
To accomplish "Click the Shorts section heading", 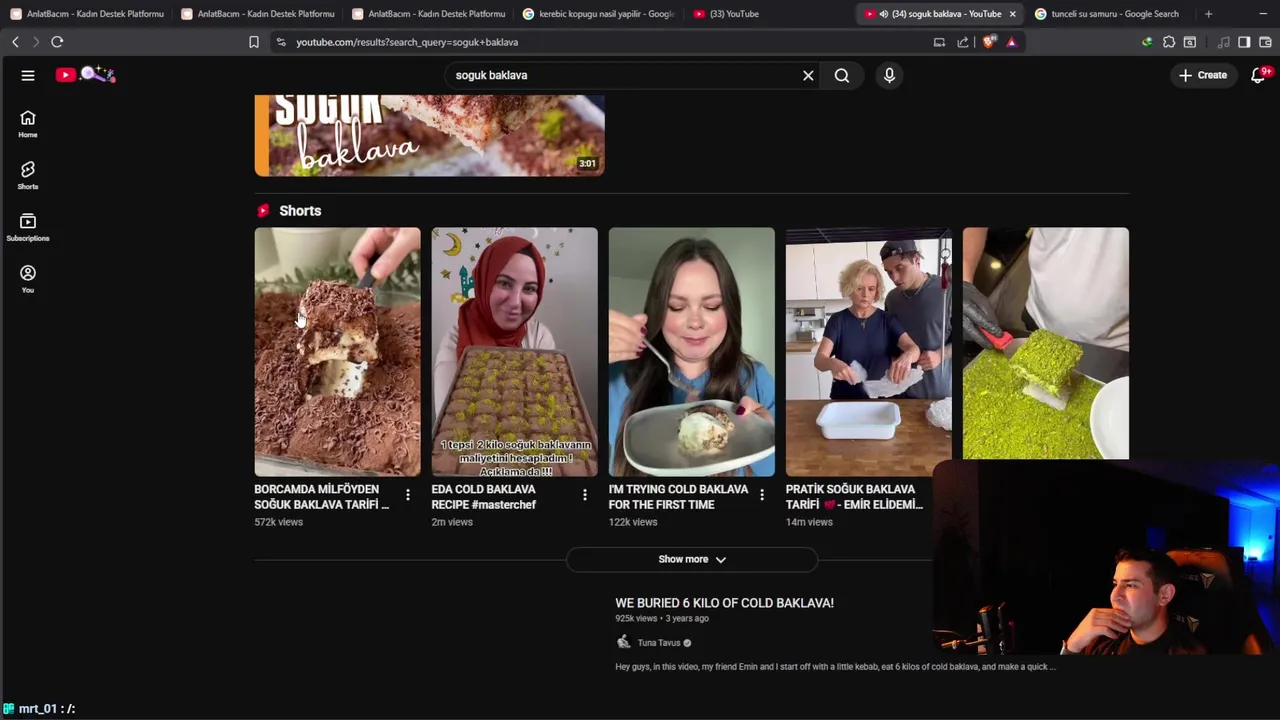I will (300, 211).
